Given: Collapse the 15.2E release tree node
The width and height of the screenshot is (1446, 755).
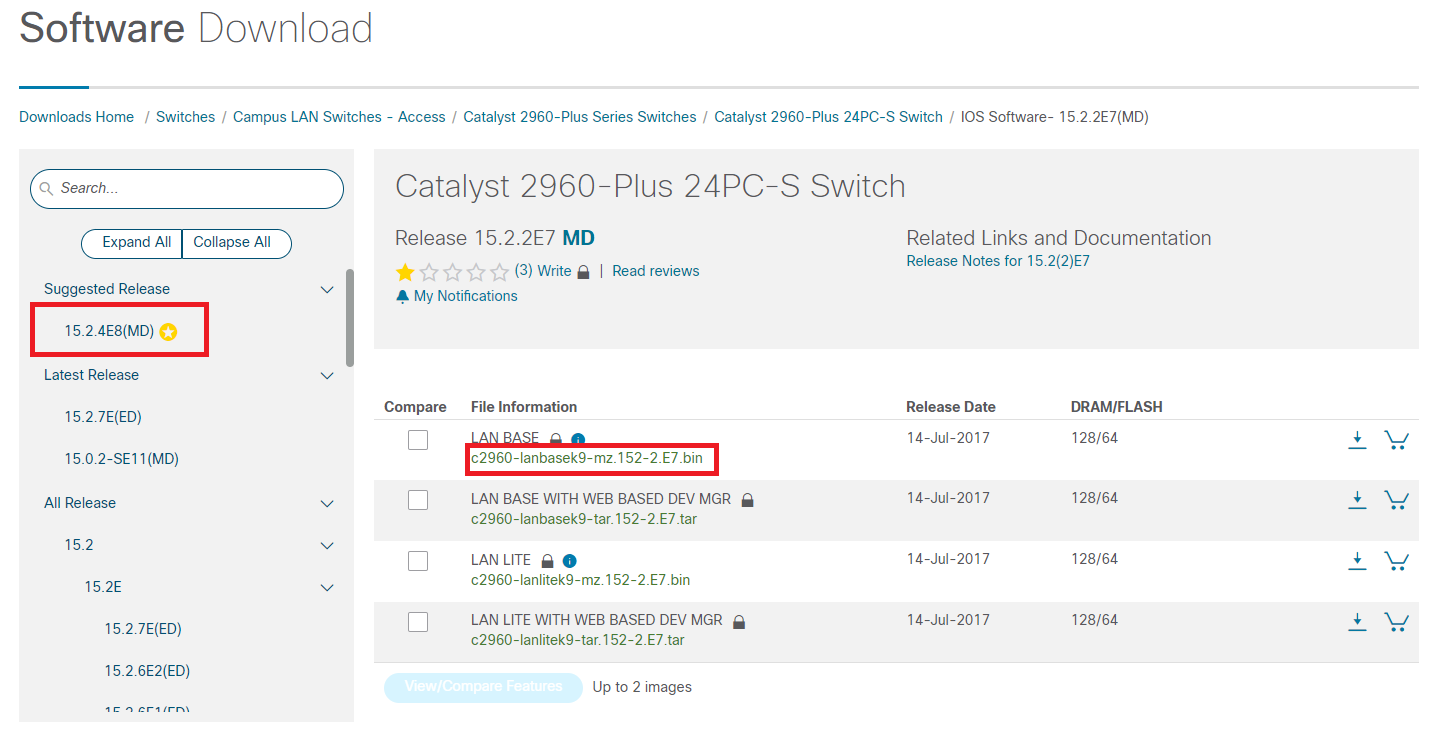Looking at the screenshot, I should tap(326, 587).
